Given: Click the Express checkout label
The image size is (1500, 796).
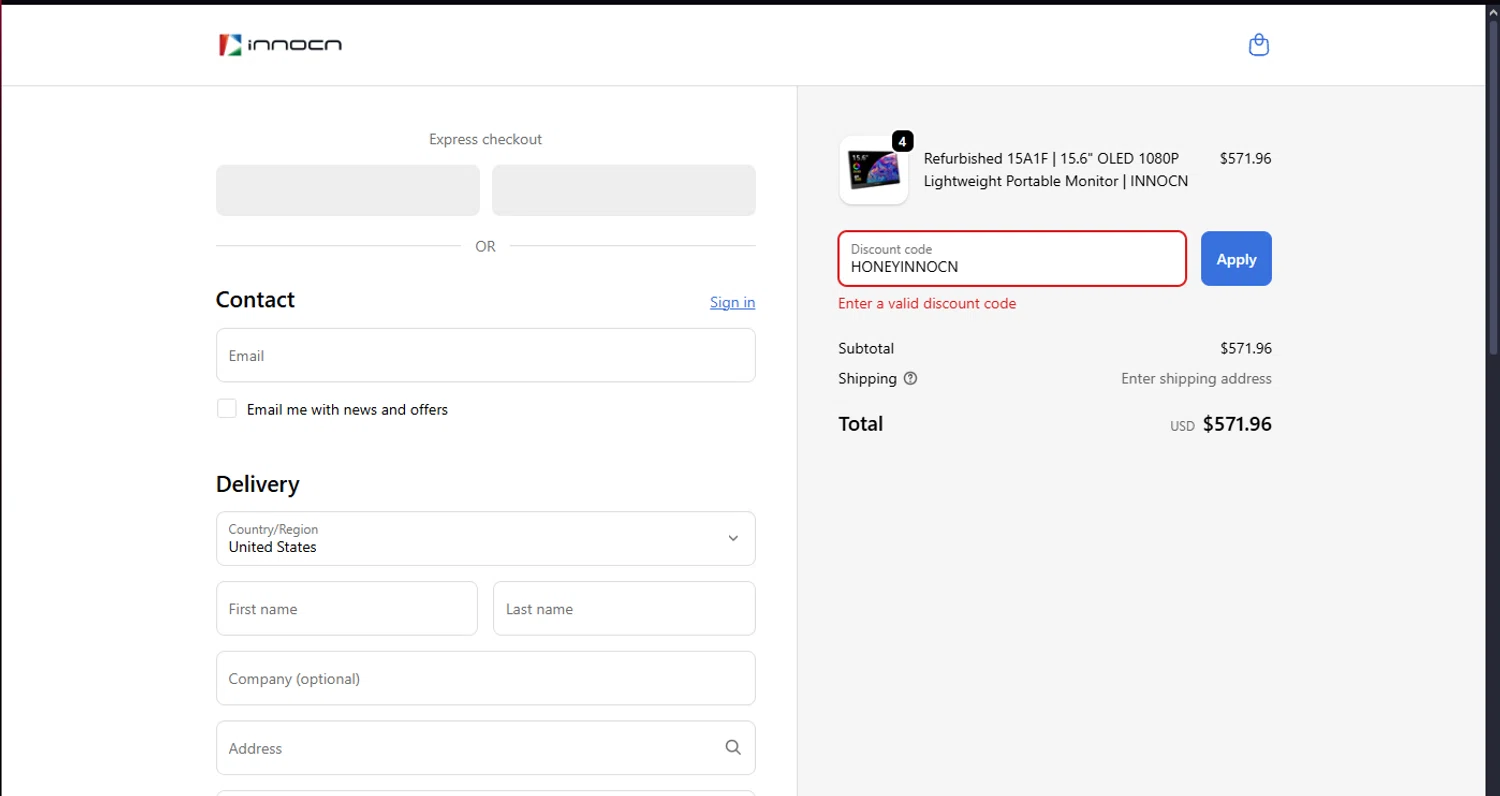Looking at the screenshot, I should pos(485,139).
